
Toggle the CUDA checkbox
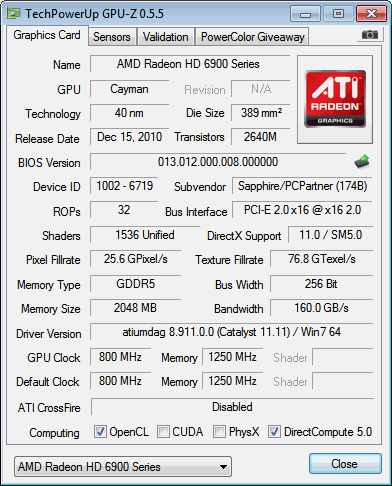click(163, 431)
